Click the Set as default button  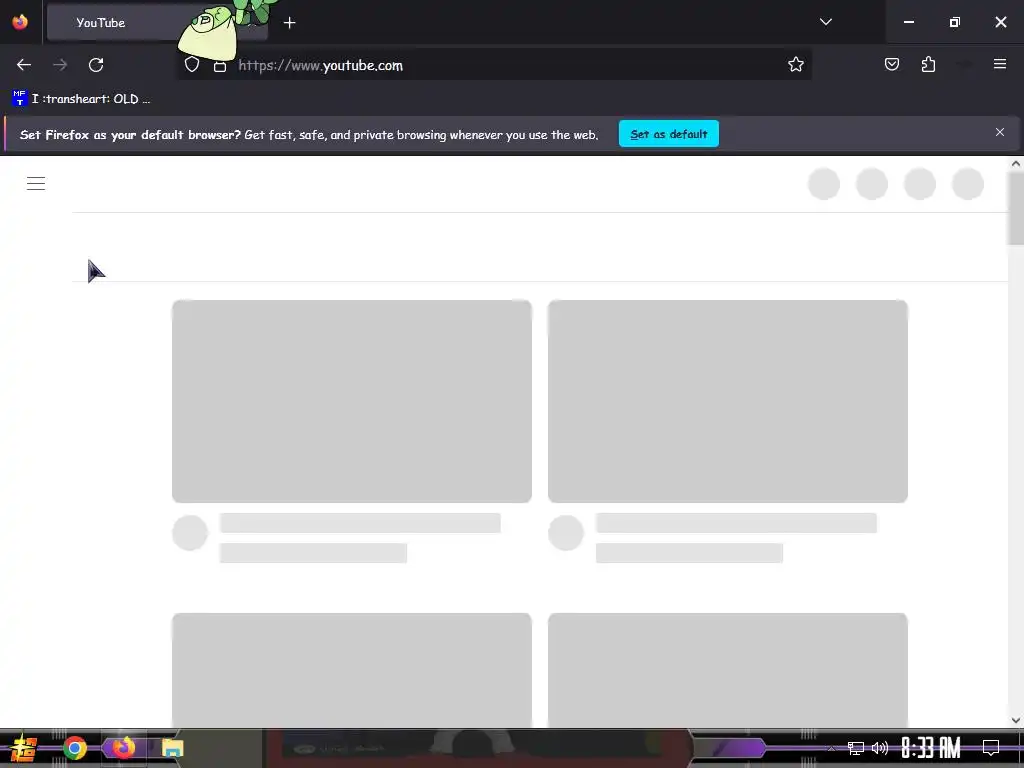669,134
